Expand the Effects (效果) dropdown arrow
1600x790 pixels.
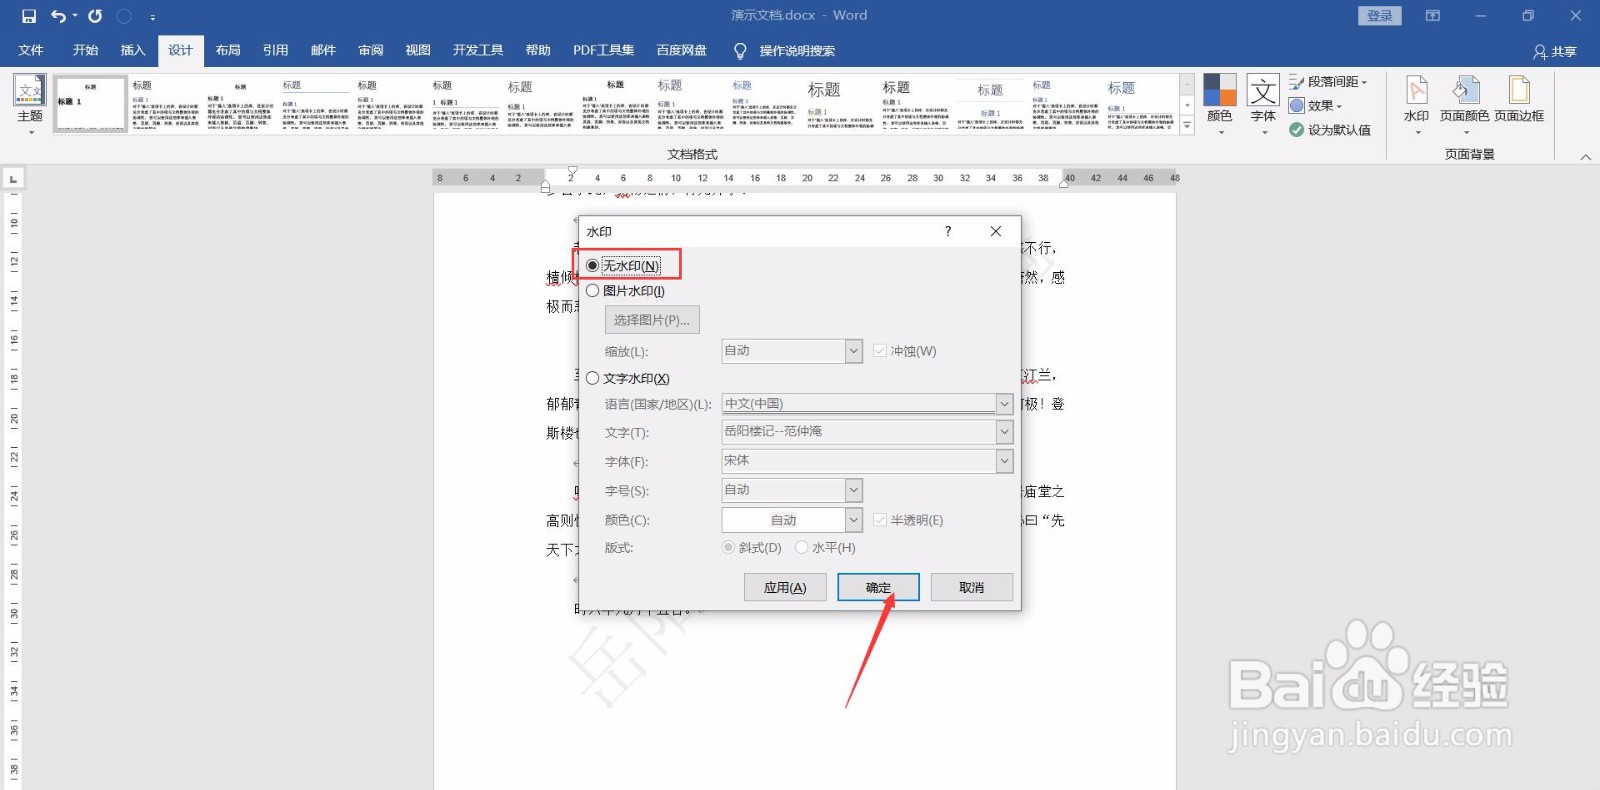(x=1339, y=106)
